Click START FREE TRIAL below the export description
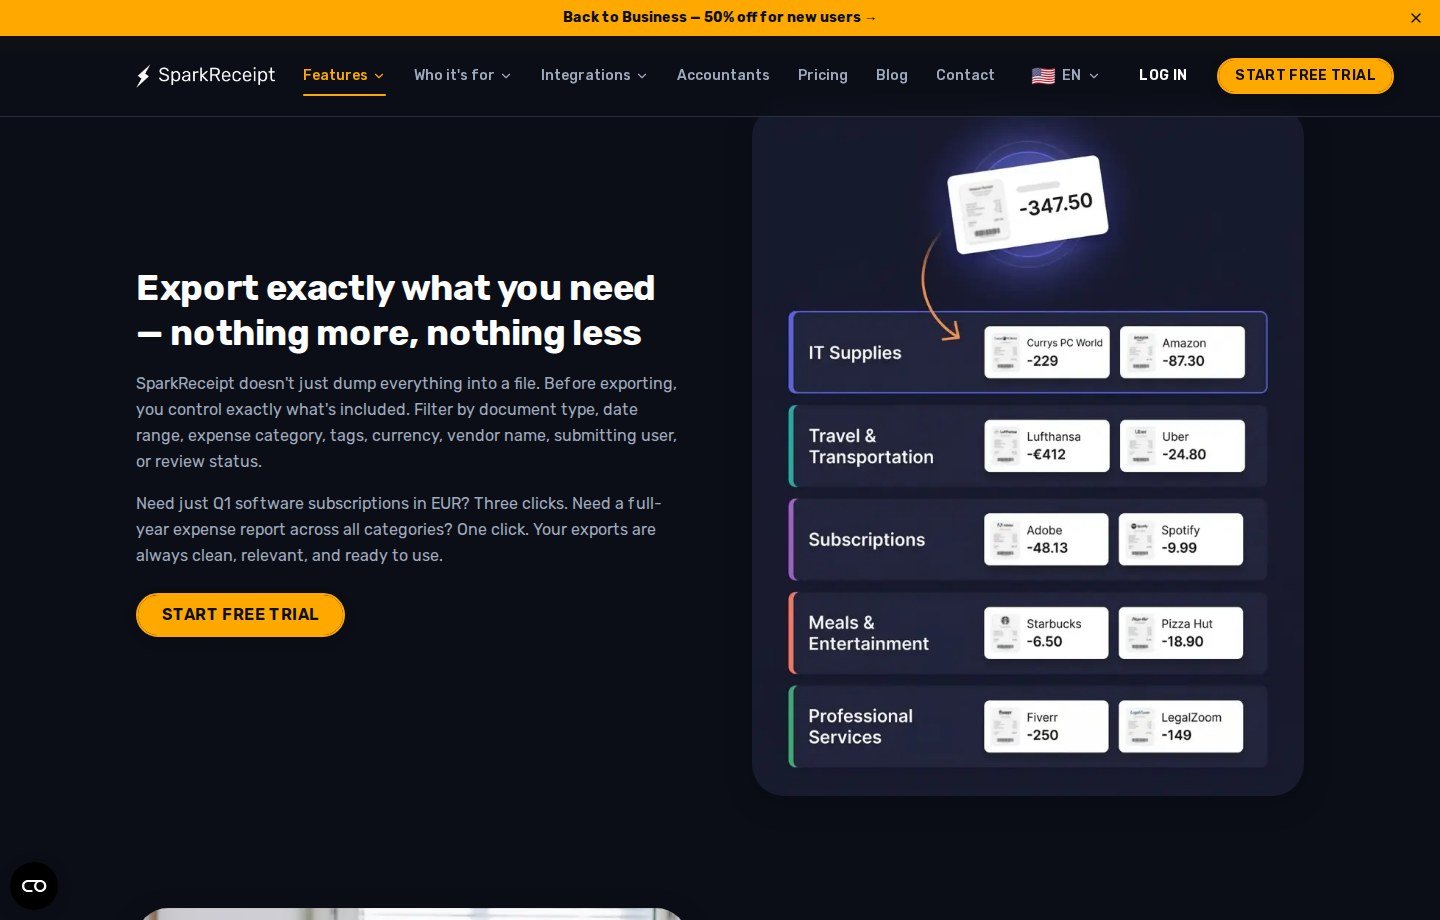The height and width of the screenshot is (920, 1440). 240,615
